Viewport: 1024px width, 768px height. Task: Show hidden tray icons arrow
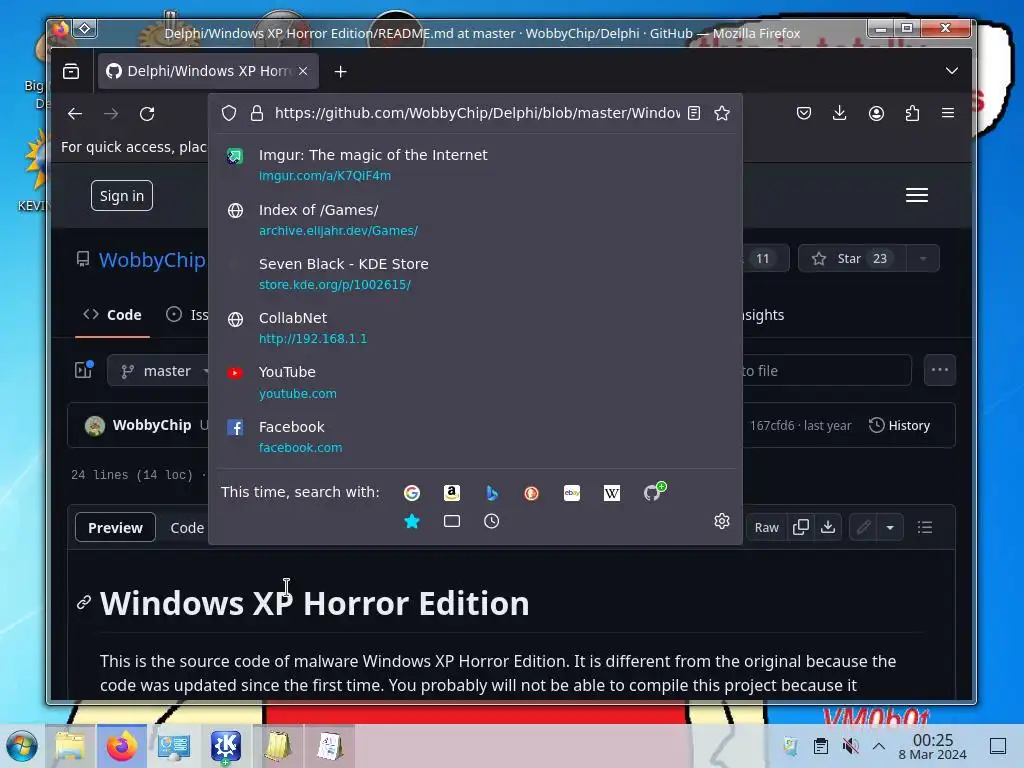pos(879,746)
